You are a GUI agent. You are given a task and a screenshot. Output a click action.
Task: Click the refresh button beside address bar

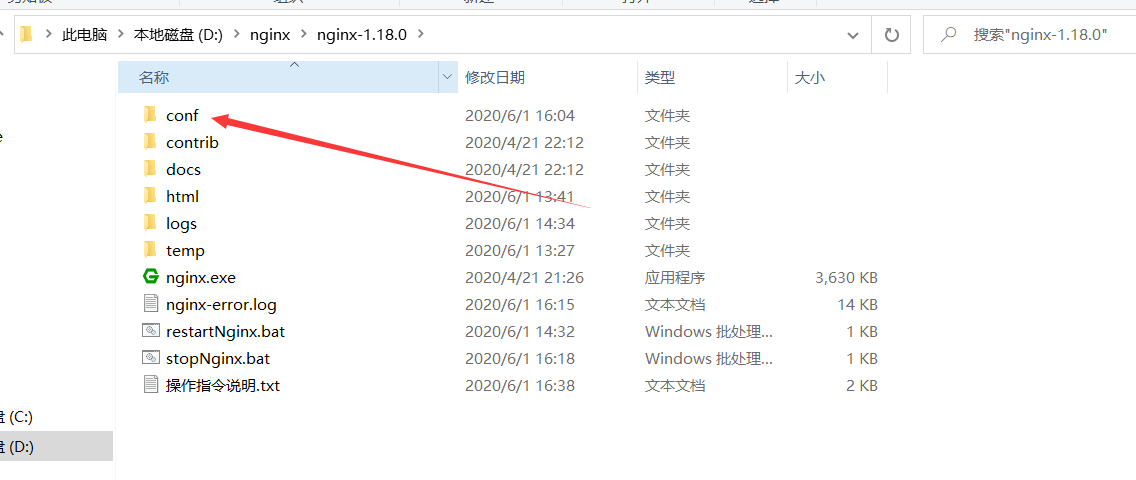tap(892, 34)
